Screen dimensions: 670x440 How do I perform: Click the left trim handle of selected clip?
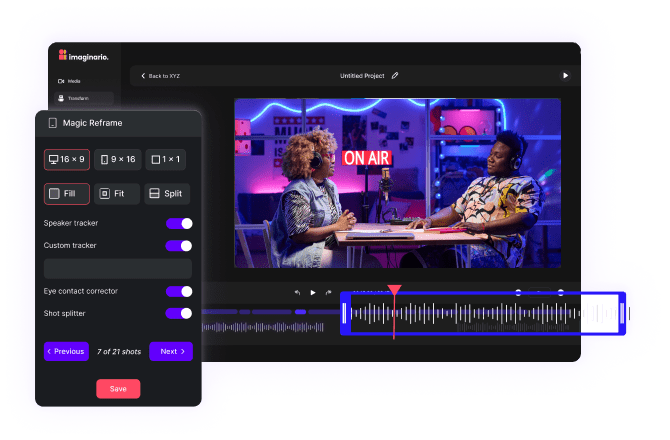344,314
